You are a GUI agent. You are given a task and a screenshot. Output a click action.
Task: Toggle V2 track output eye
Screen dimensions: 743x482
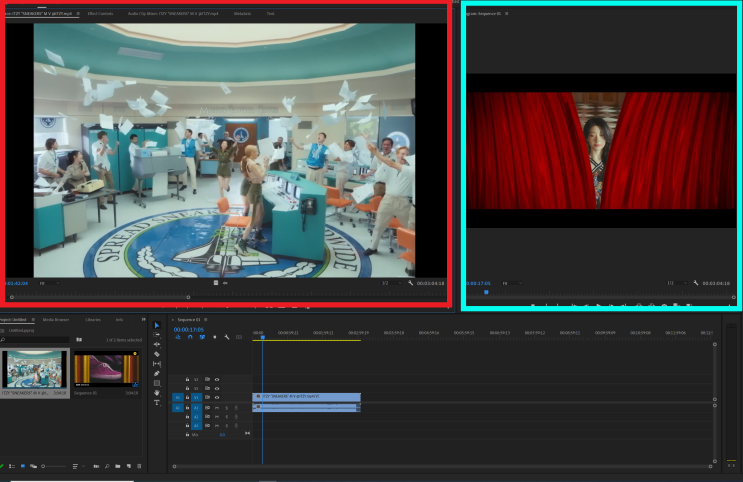[217, 388]
